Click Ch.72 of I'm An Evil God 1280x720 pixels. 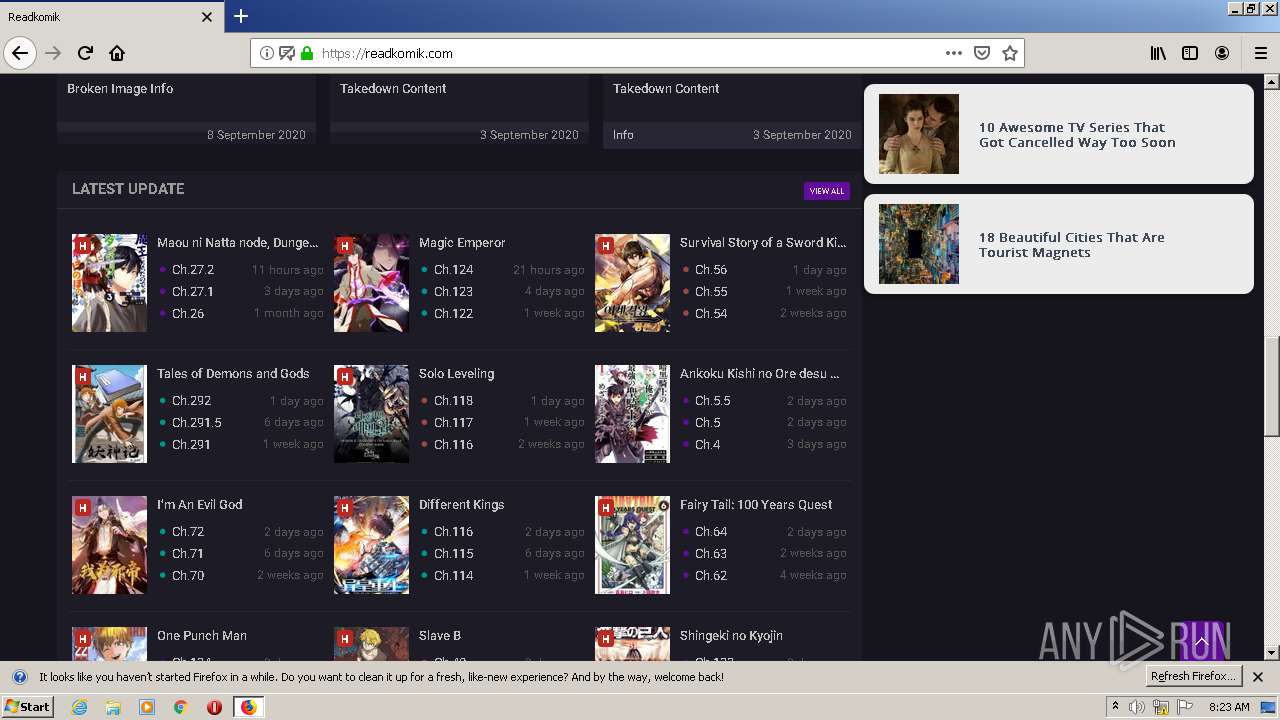(188, 532)
